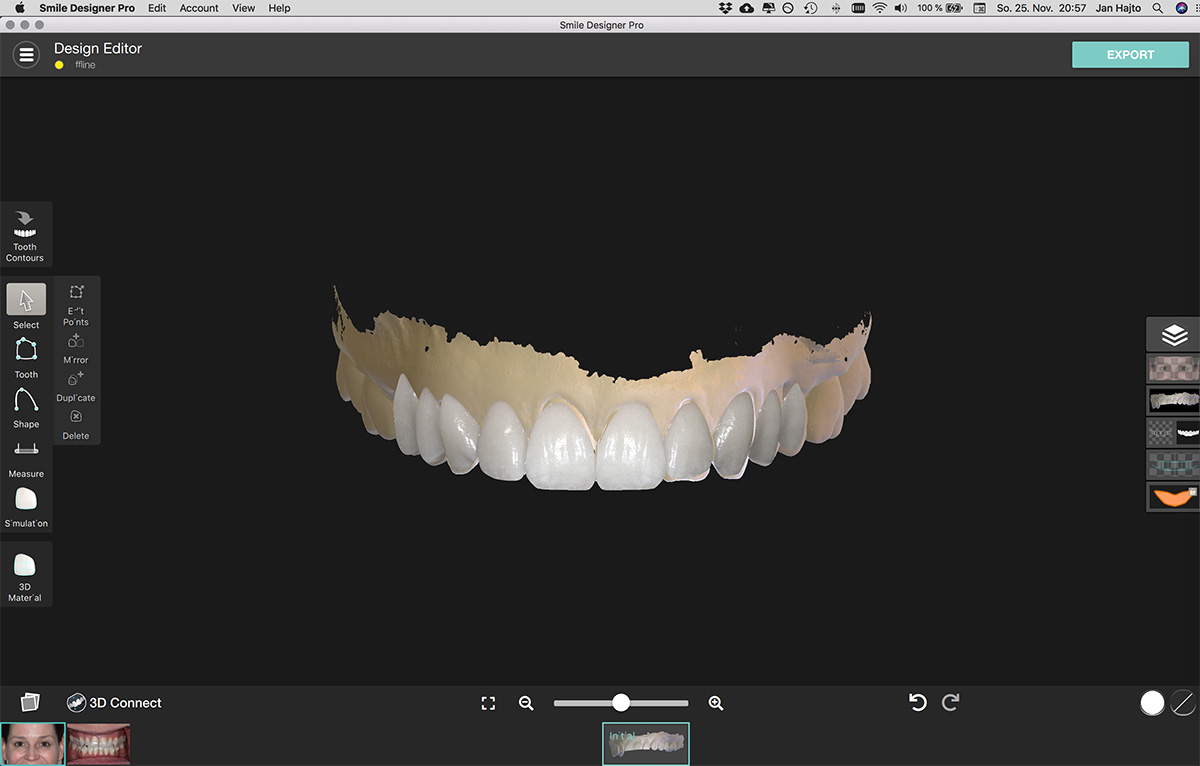This screenshot has width=1200, height=766.
Task: Click fit-to-screen frame icon
Action: [488, 703]
